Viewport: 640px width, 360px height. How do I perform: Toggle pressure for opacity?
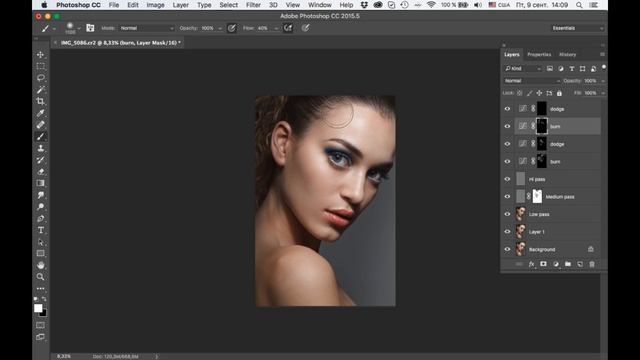pos(231,28)
